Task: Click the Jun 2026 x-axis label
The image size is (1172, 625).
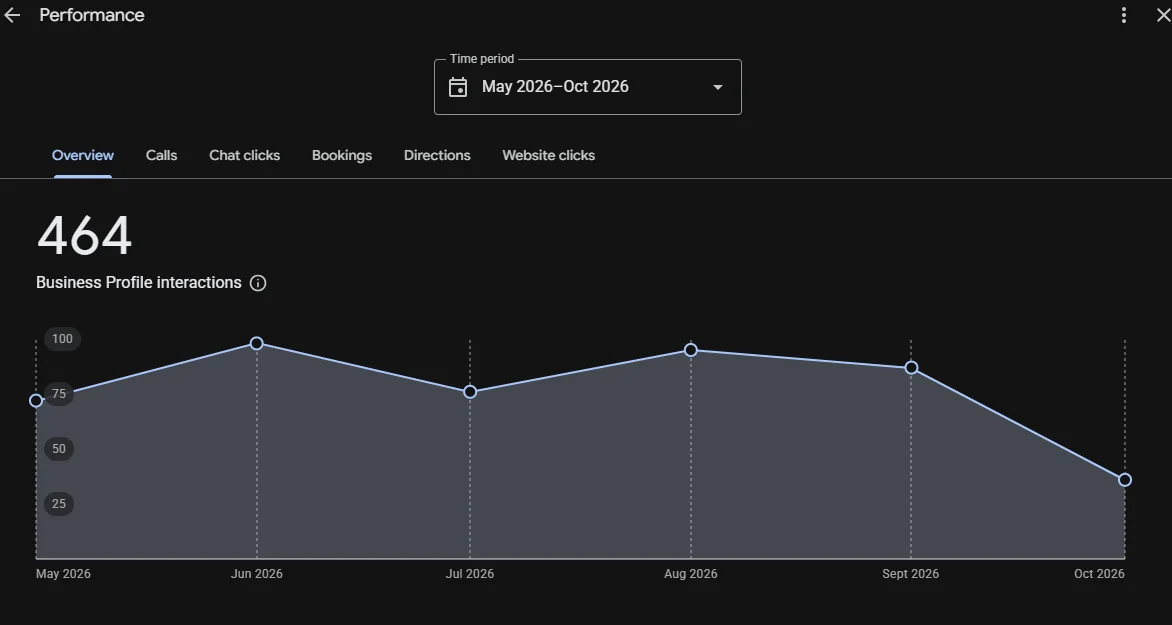Action: click(257, 574)
